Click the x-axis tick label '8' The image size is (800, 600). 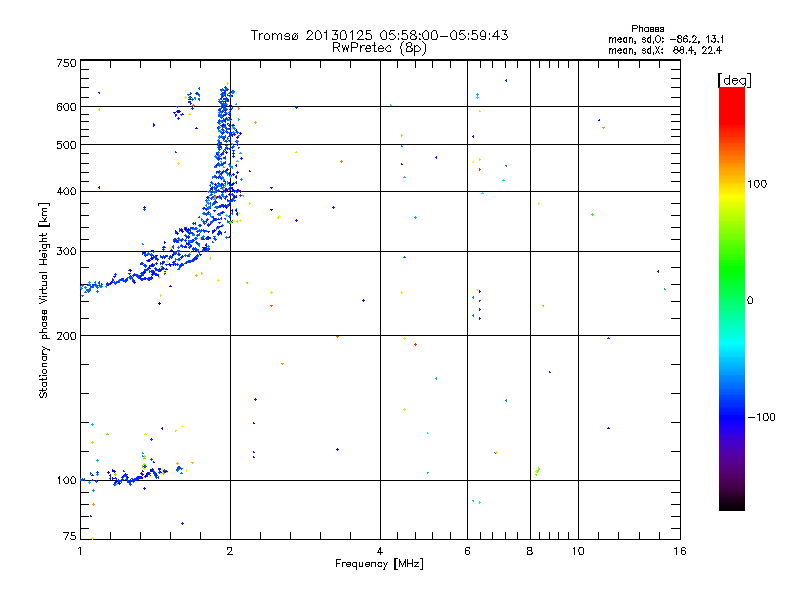530,551
